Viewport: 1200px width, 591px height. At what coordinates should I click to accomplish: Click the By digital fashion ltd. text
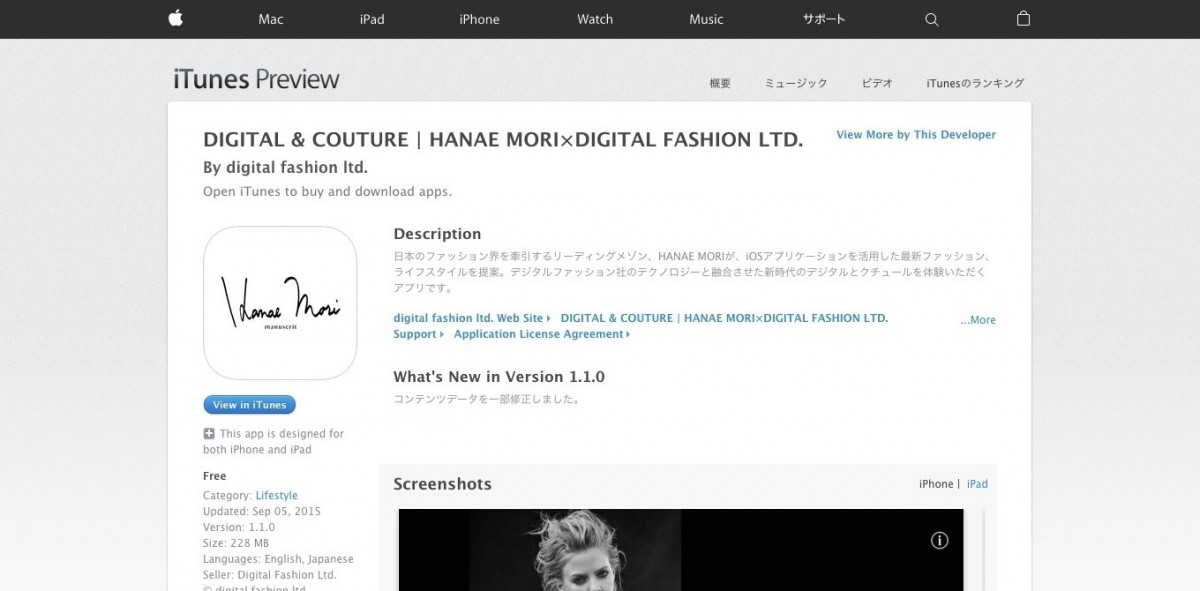(x=286, y=167)
